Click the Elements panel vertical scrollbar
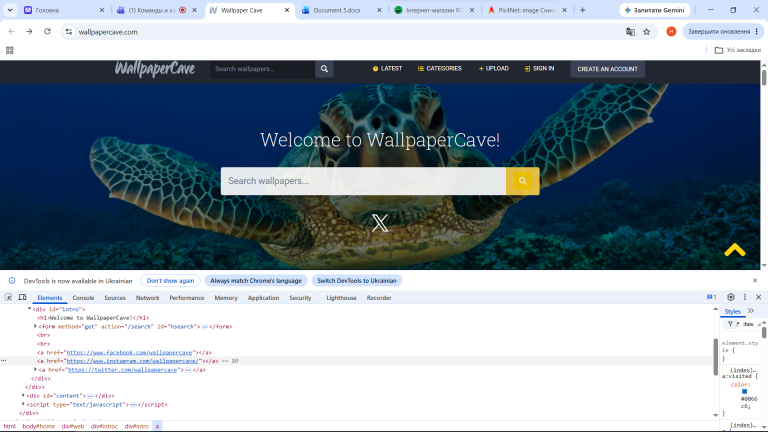The width and height of the screenshot is (768, 432). (x=715, y=357)
